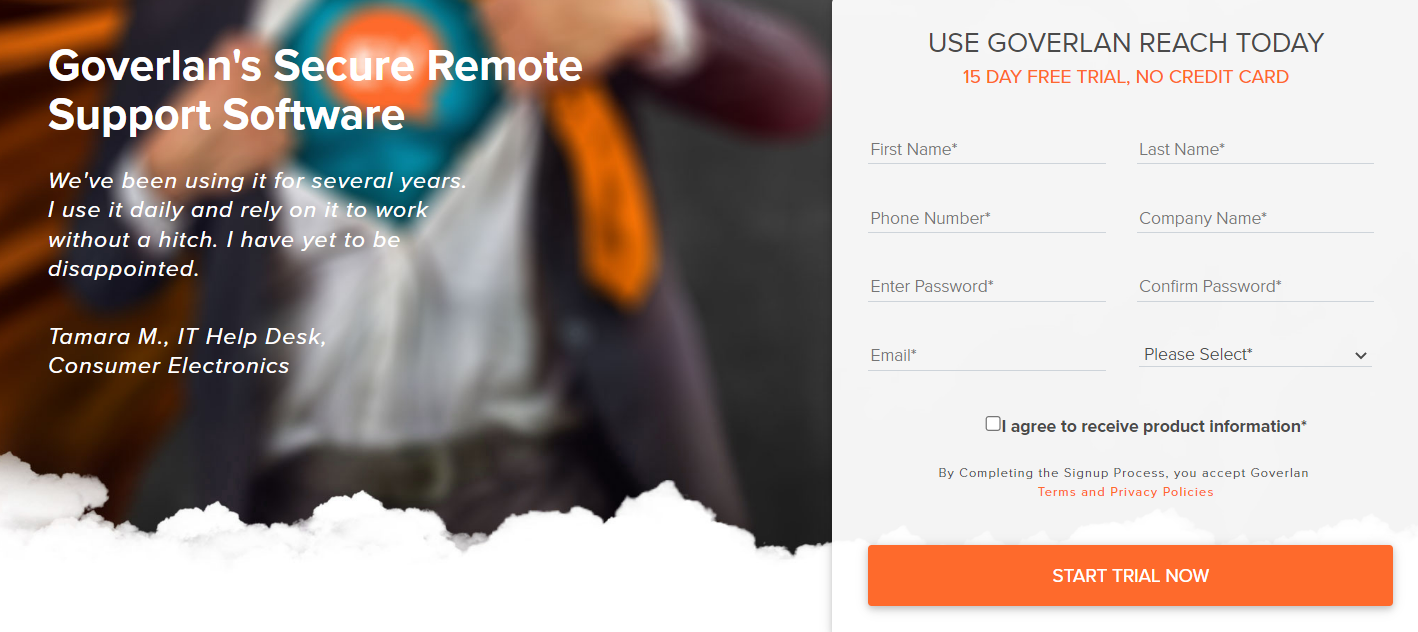Focus the Enter Password field
This screenshot has height=632, width=1418.
[x=987, y=286]
